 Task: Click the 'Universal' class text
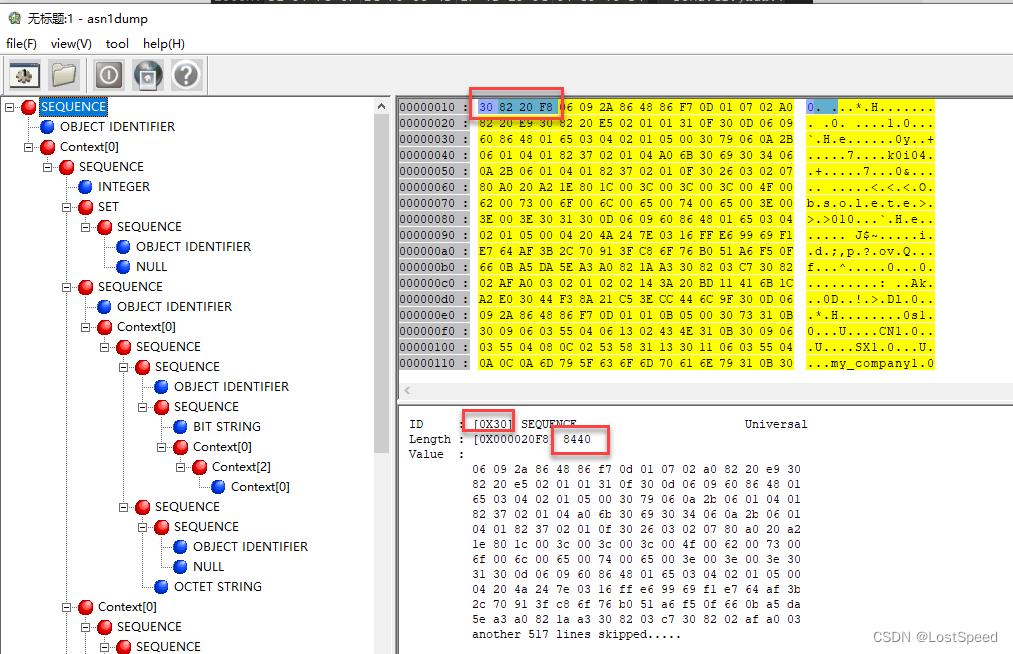775,424
